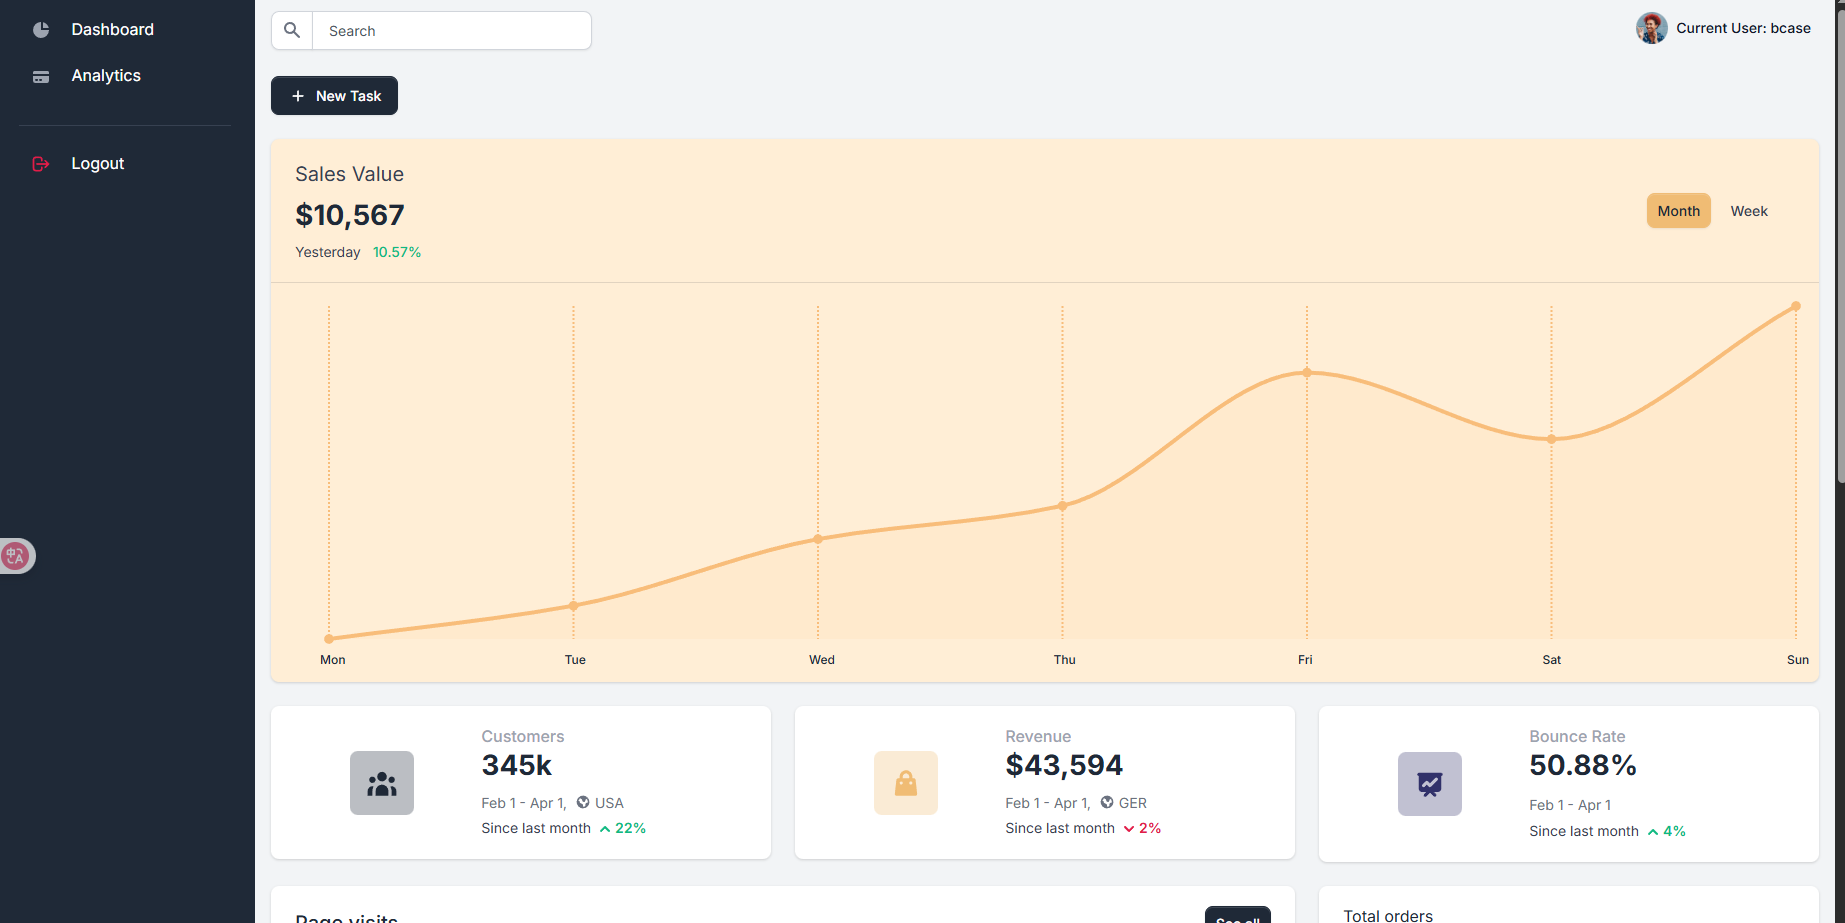Focus the Search input field
The height and width of the screenshot is (923, 1845).
[452, 31]
